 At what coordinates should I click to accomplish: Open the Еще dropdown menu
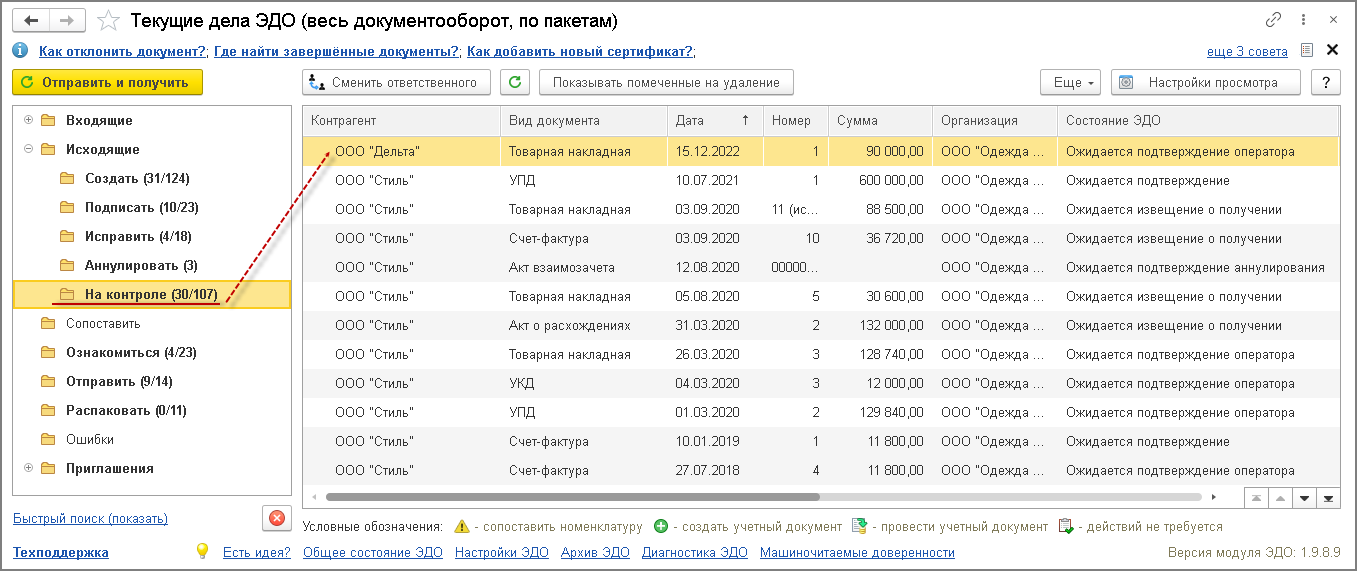(x=1070, y=83)
